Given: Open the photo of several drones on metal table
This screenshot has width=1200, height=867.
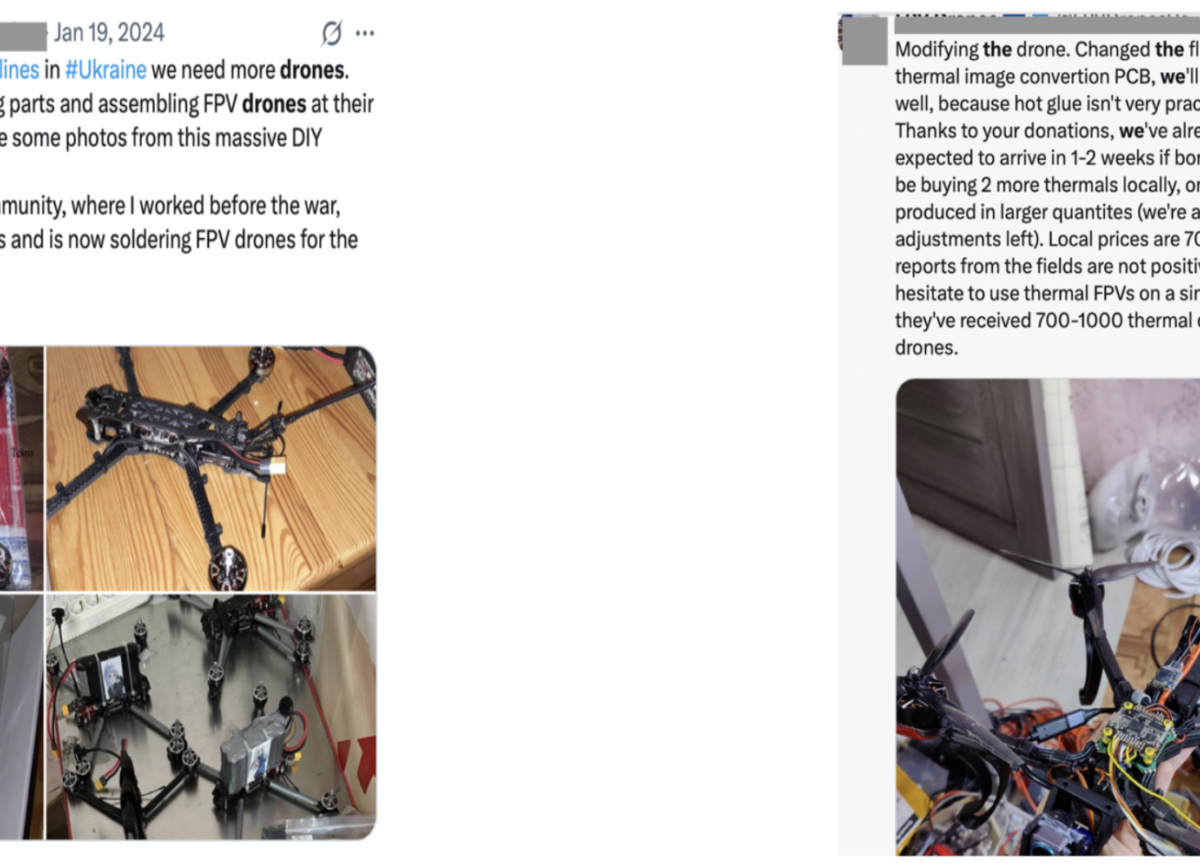Looking at the screenshot, I should pyautogui.click(x=211, y=715).
